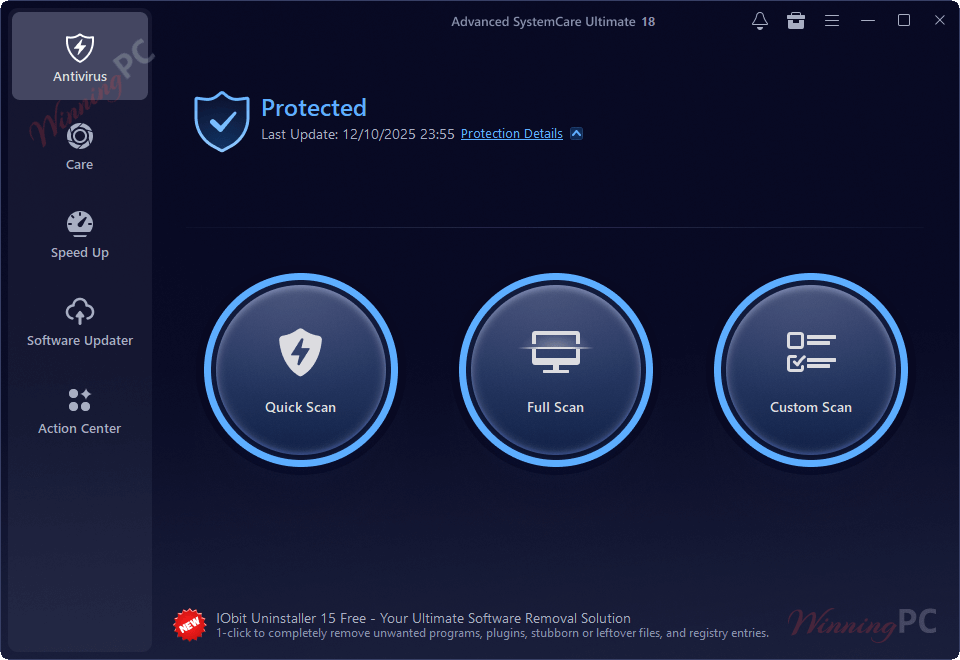Switch to the Care section
This screenshot has width=960, height=660.
(80, 147)
